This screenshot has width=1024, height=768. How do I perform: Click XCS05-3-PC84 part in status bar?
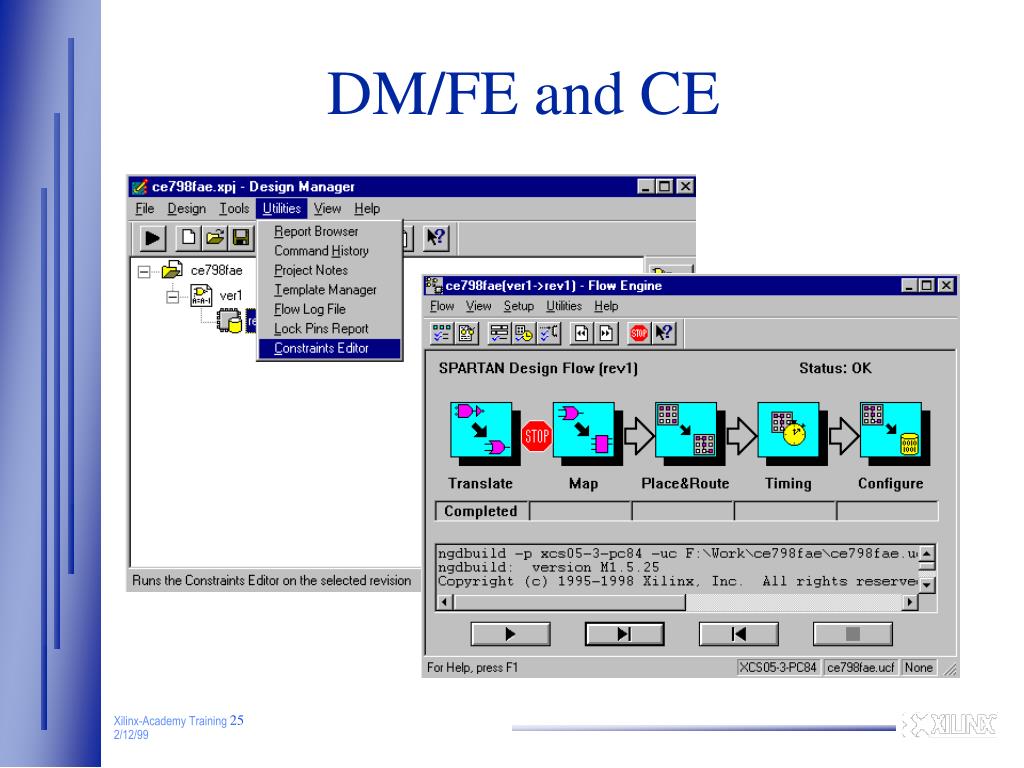[x=778, y=667]
